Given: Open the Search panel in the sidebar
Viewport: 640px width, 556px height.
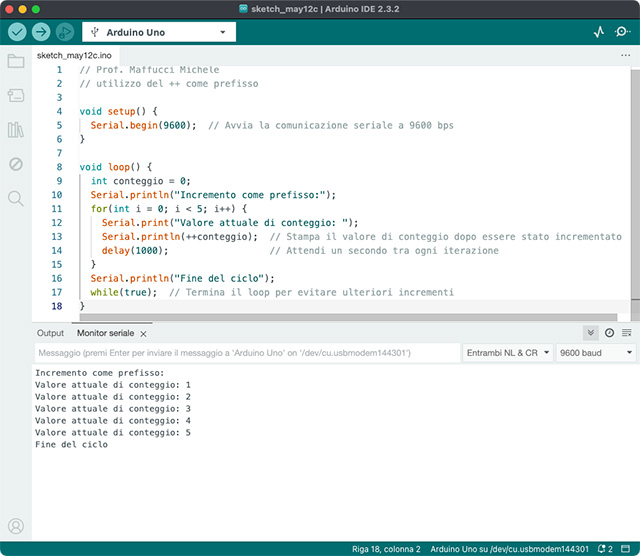Looking at the screenshot, I should 16,198.
